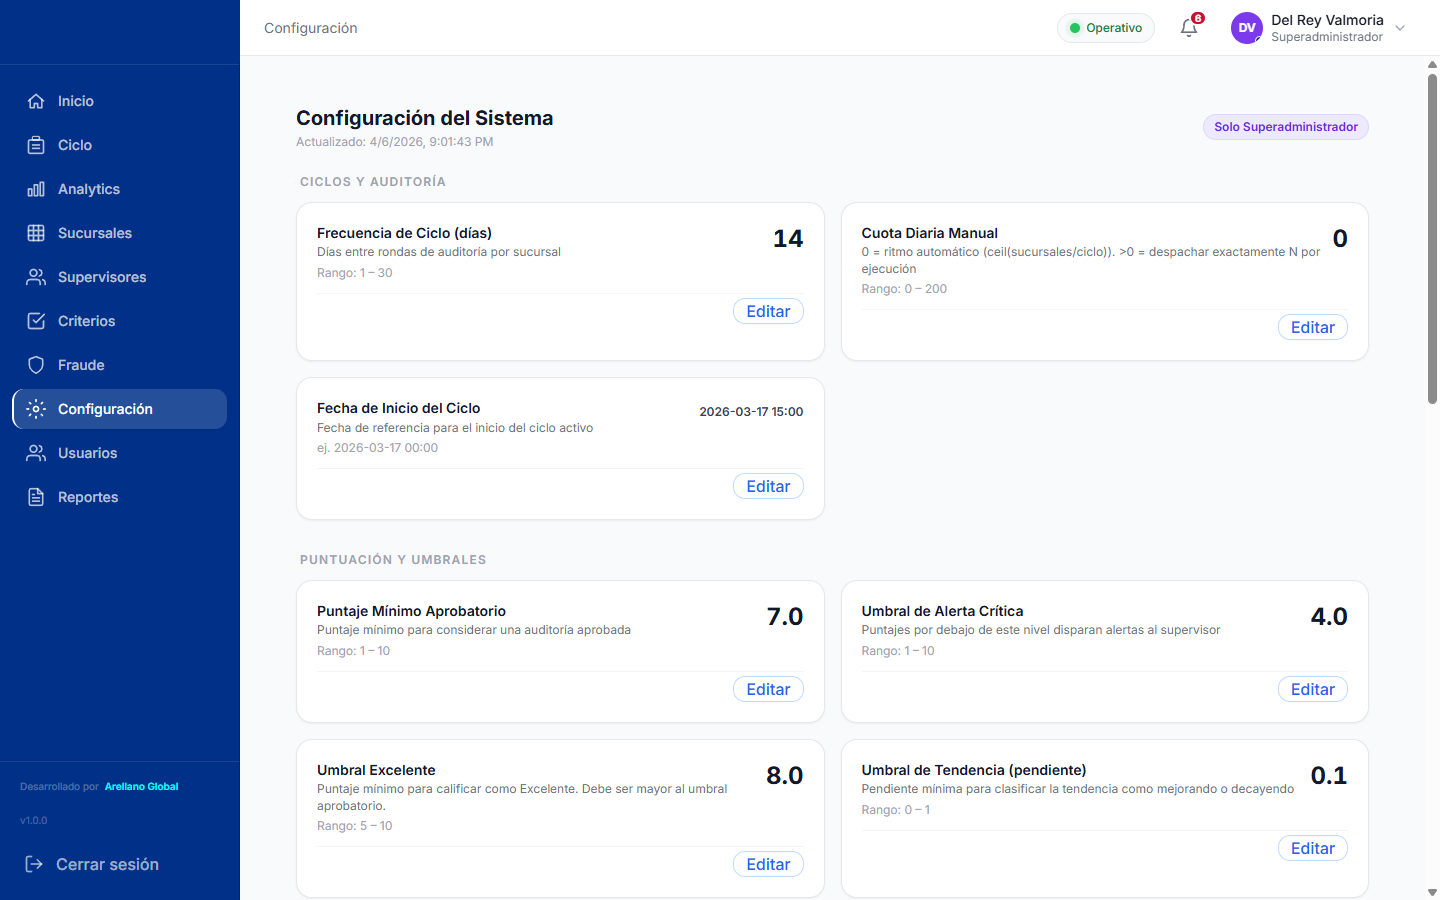This screenshot has width=1440, height=900.
Task: Click the Fraude shield icon
Action: tap(36, 365)
